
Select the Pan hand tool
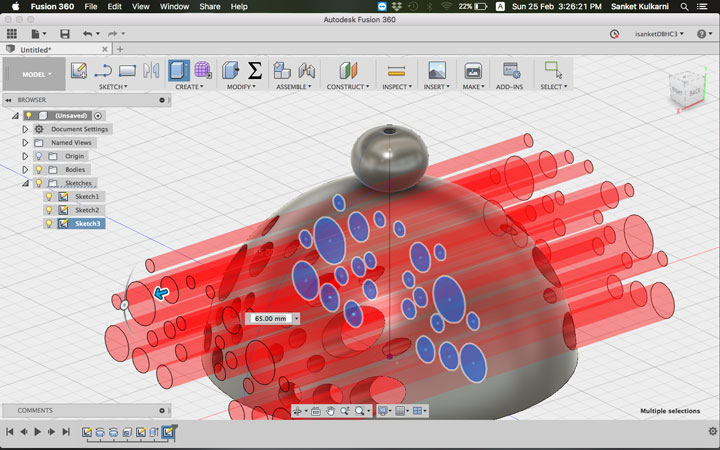(x=330, y=411)
